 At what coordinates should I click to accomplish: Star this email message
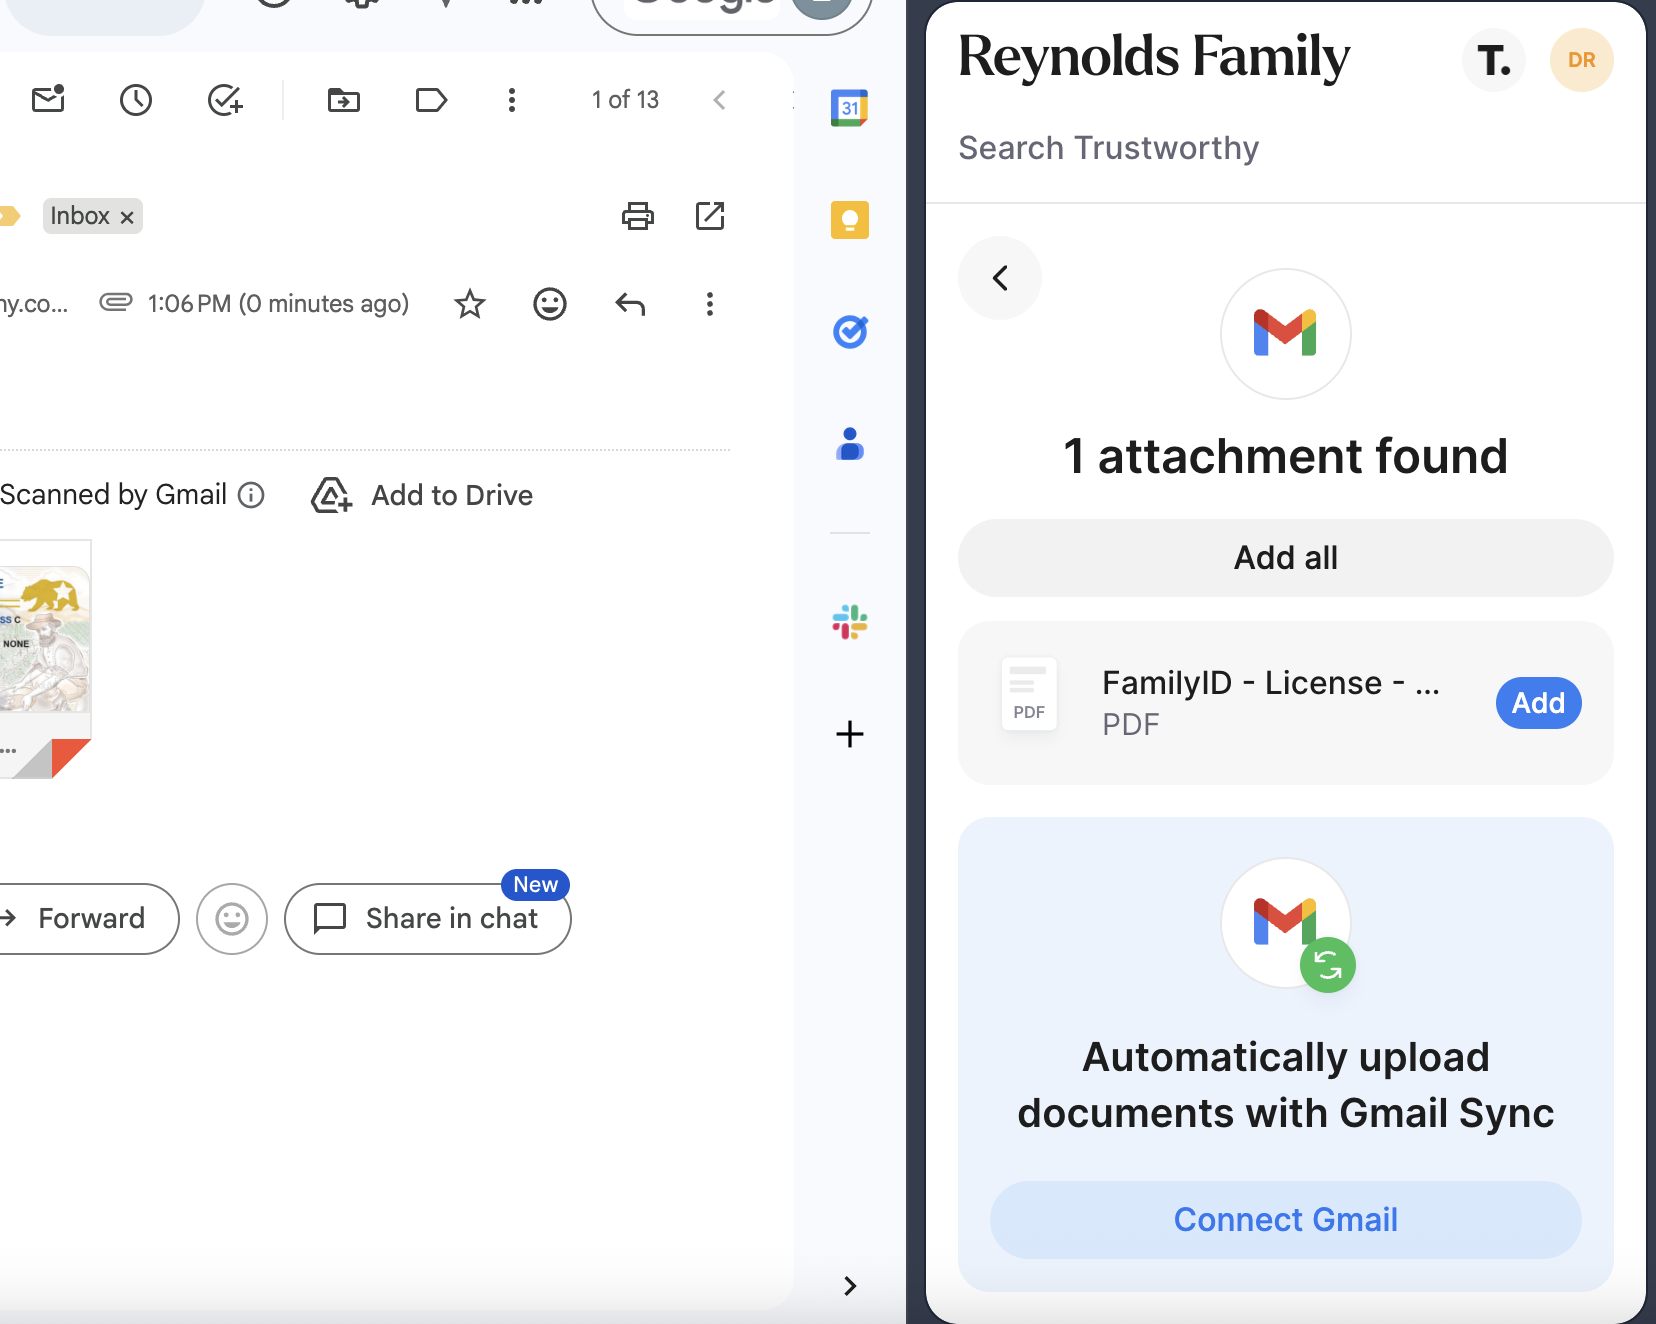(x=470, y=304)
